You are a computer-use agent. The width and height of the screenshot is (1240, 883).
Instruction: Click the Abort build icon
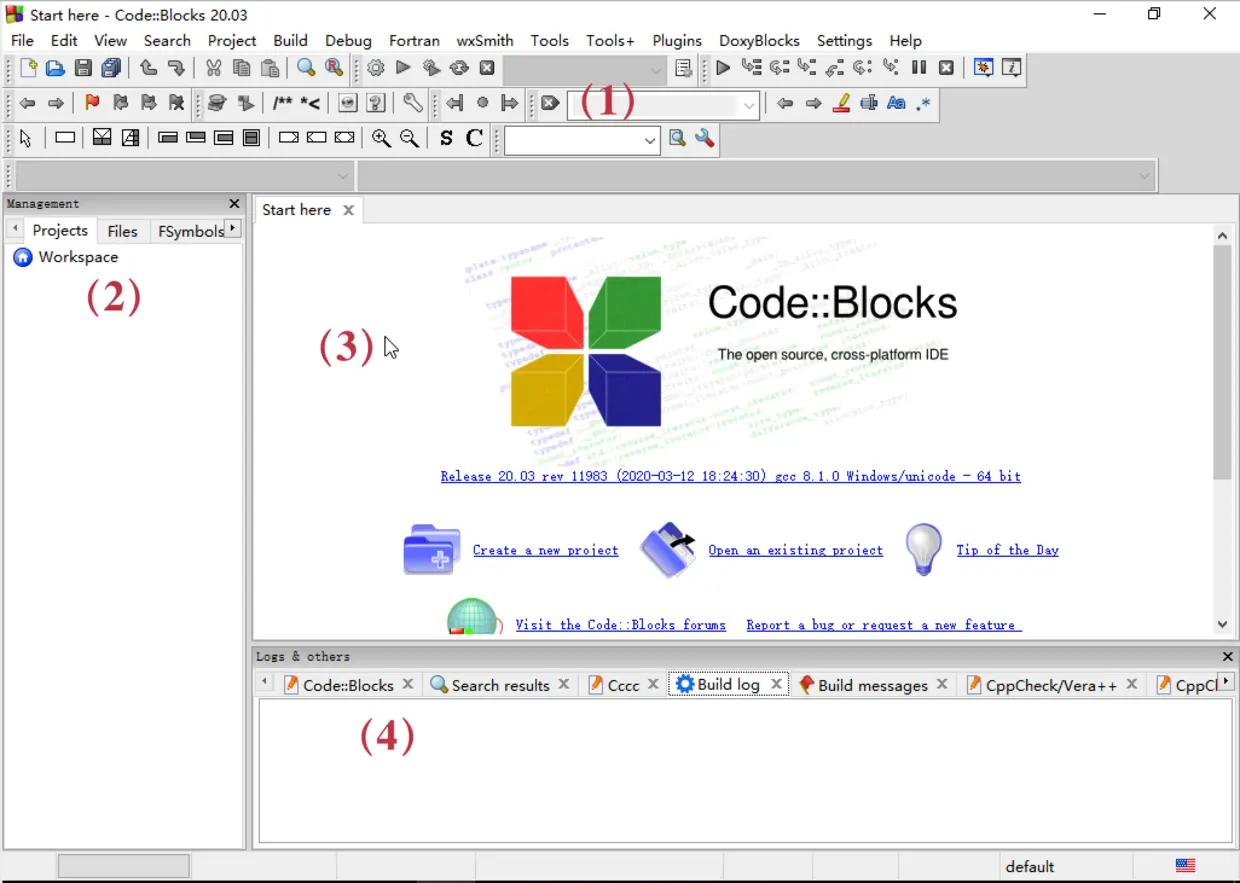(x=487, y=68)
